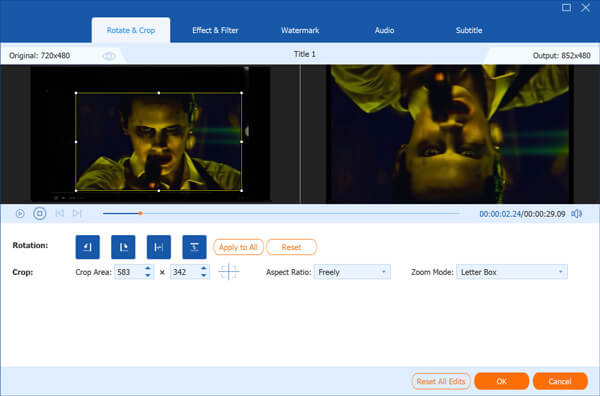Reset rotation settings
The height and width of the screenshot is (396, 600).
(x=292, y=247)
